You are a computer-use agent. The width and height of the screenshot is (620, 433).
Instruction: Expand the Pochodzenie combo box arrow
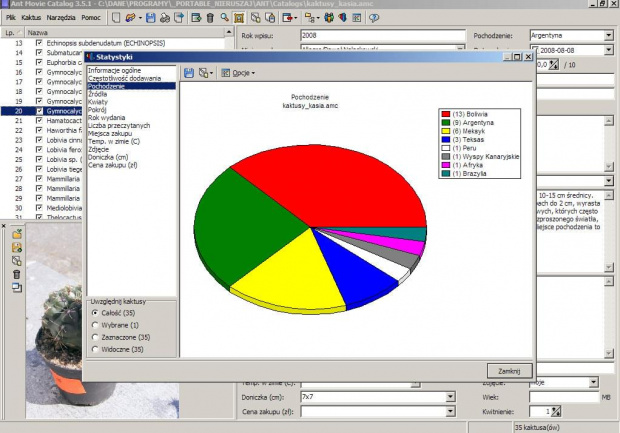click(608, 36)
